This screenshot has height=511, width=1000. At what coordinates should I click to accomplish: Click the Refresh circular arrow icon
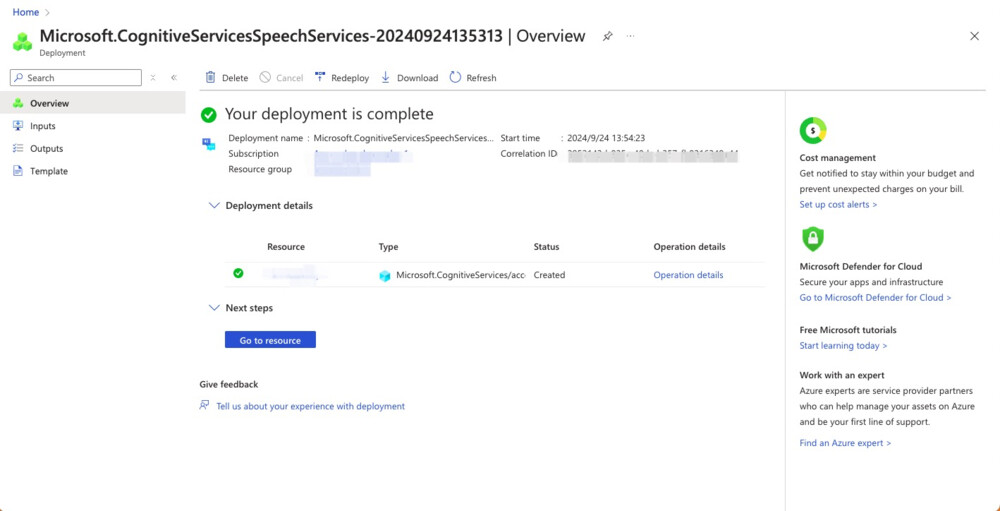[455, 77]
